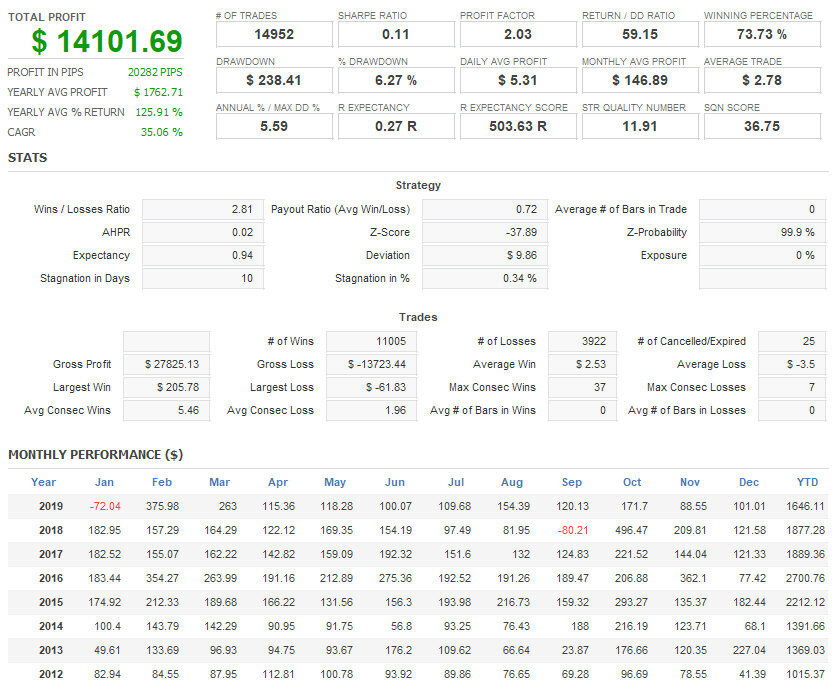Viewport: 836px width, 698px height.
Task: Click the Profit Factor value 2.03
Action: [518, 35]
